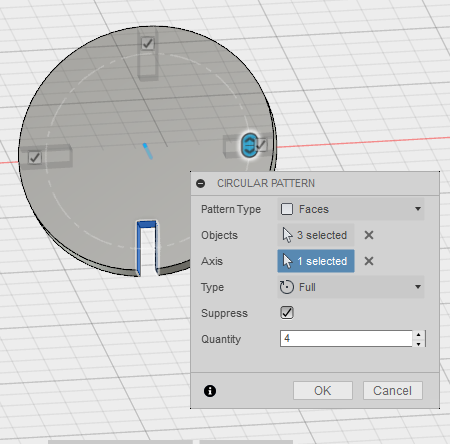
Task: Collapse the Circular Pattern dialog
Action: click(x=201, y=183)
